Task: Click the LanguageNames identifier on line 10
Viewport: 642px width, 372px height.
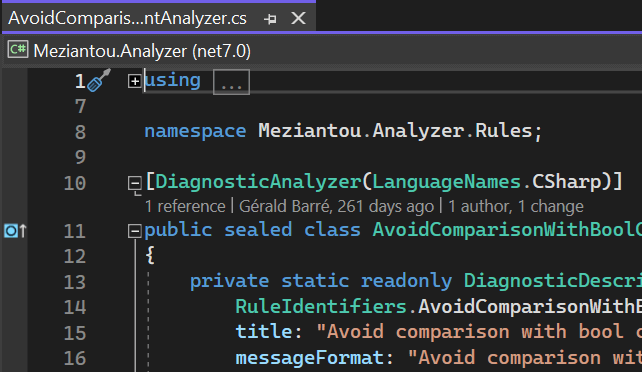Action: 447,182
